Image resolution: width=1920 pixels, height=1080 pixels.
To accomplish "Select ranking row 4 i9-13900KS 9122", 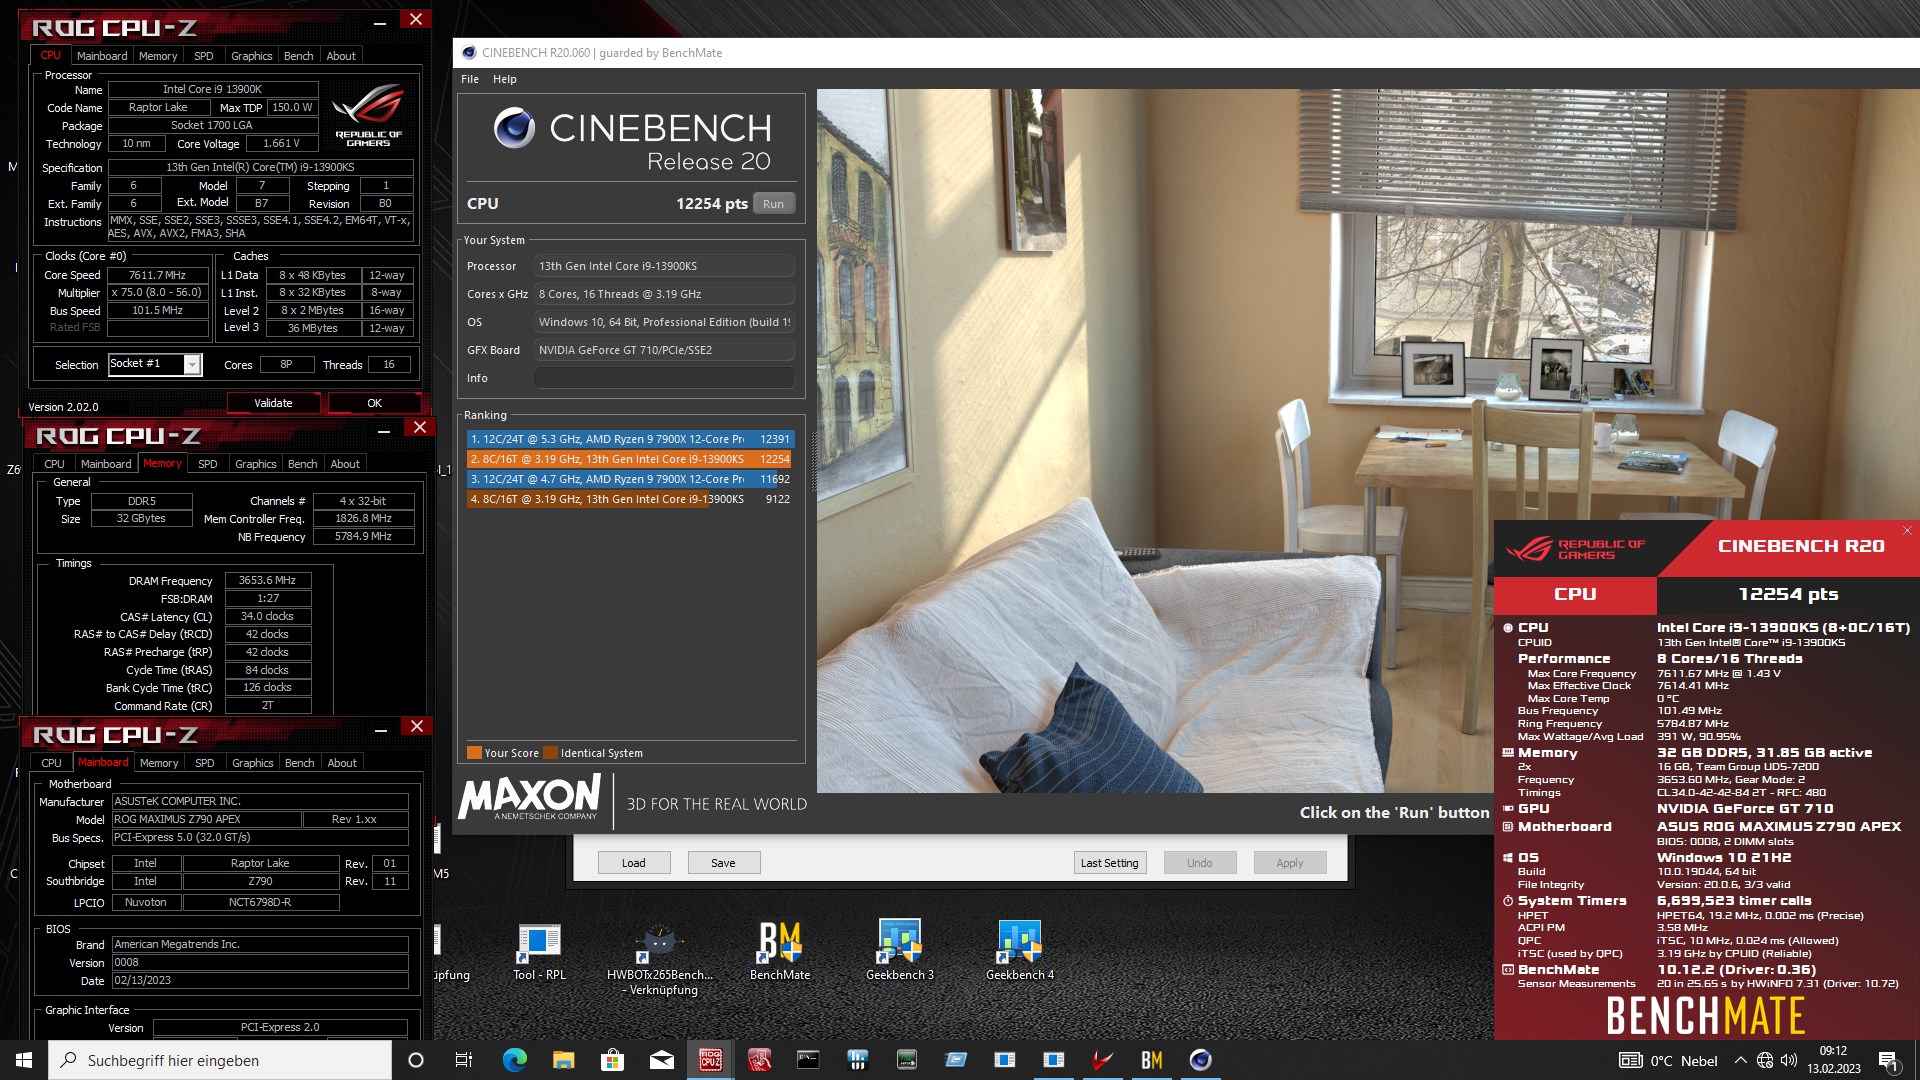I will click(630, 499).
